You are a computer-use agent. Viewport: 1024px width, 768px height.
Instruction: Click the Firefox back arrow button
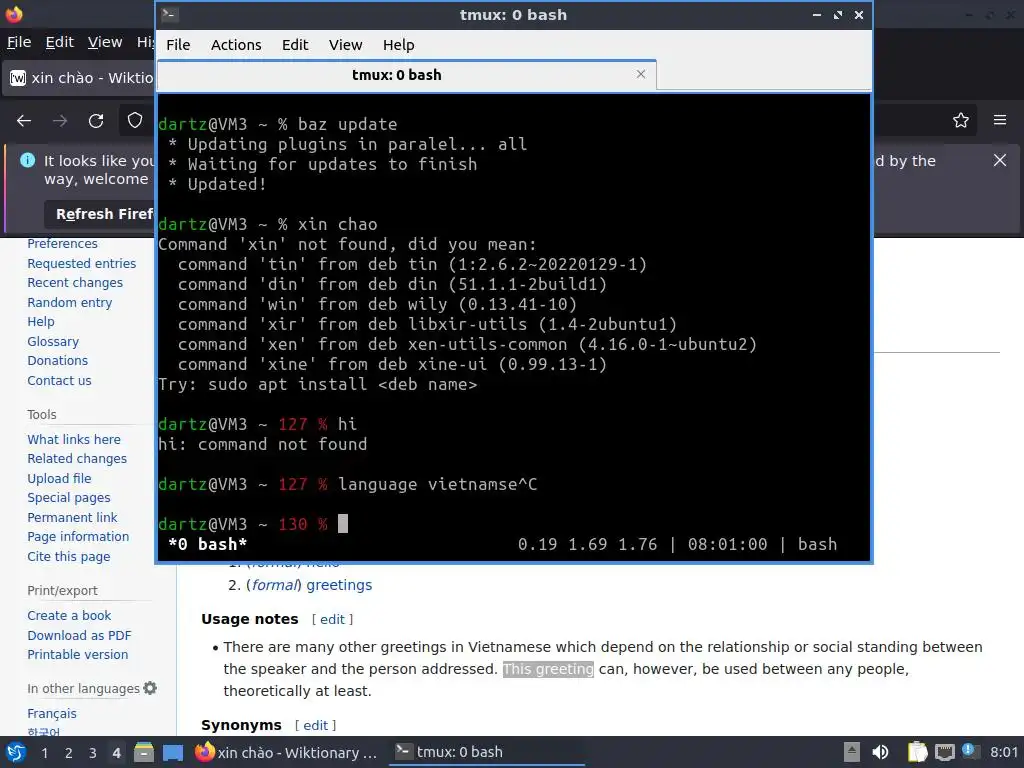24,121
